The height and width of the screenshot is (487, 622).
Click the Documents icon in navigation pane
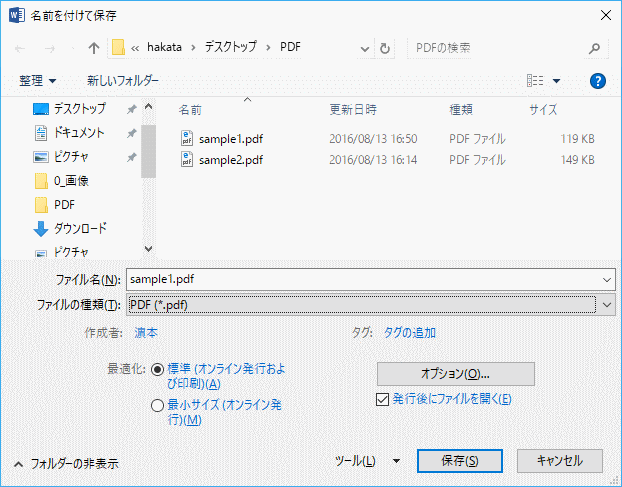point(41,133)
